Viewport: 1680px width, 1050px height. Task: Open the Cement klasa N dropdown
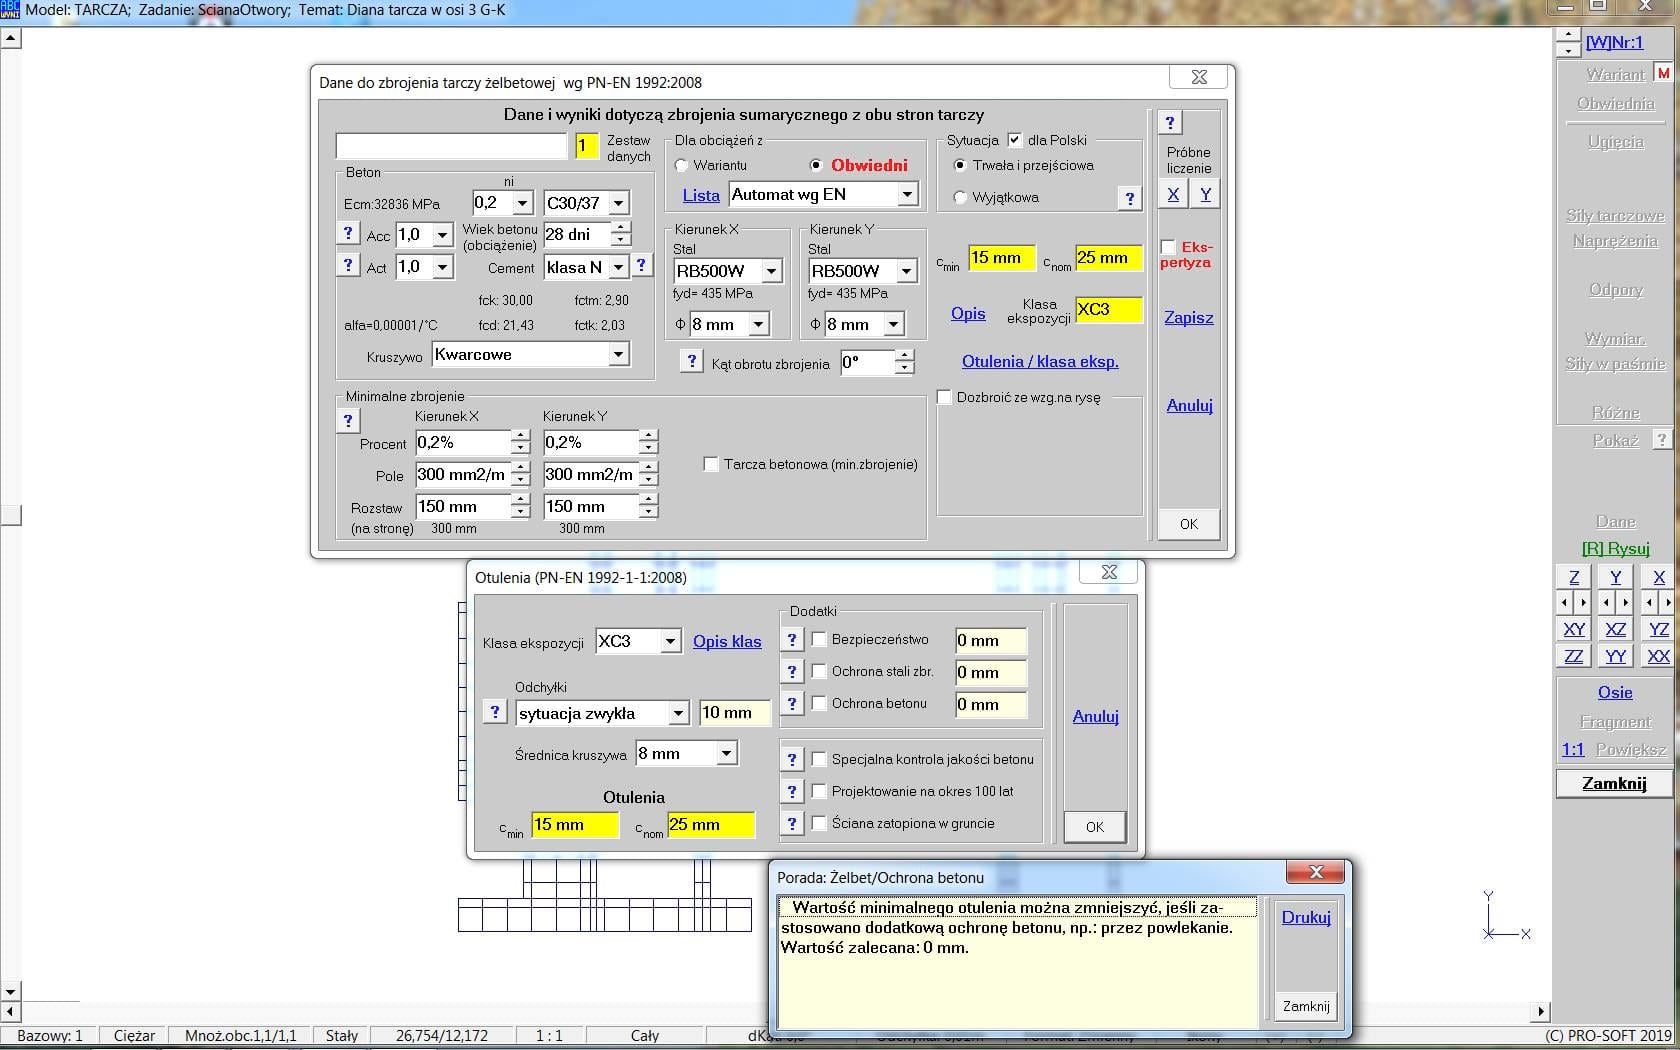[x=619, y=267]
